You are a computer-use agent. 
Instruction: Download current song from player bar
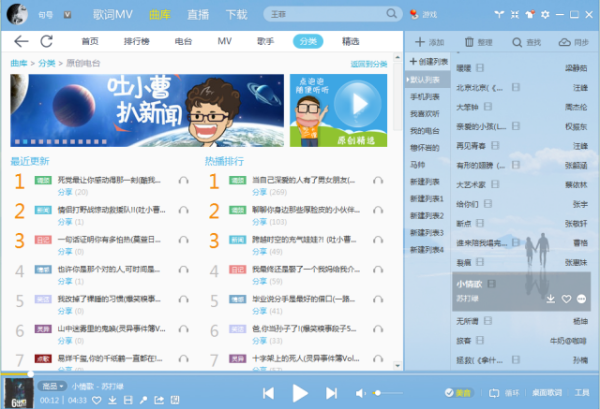click(112, 400)
